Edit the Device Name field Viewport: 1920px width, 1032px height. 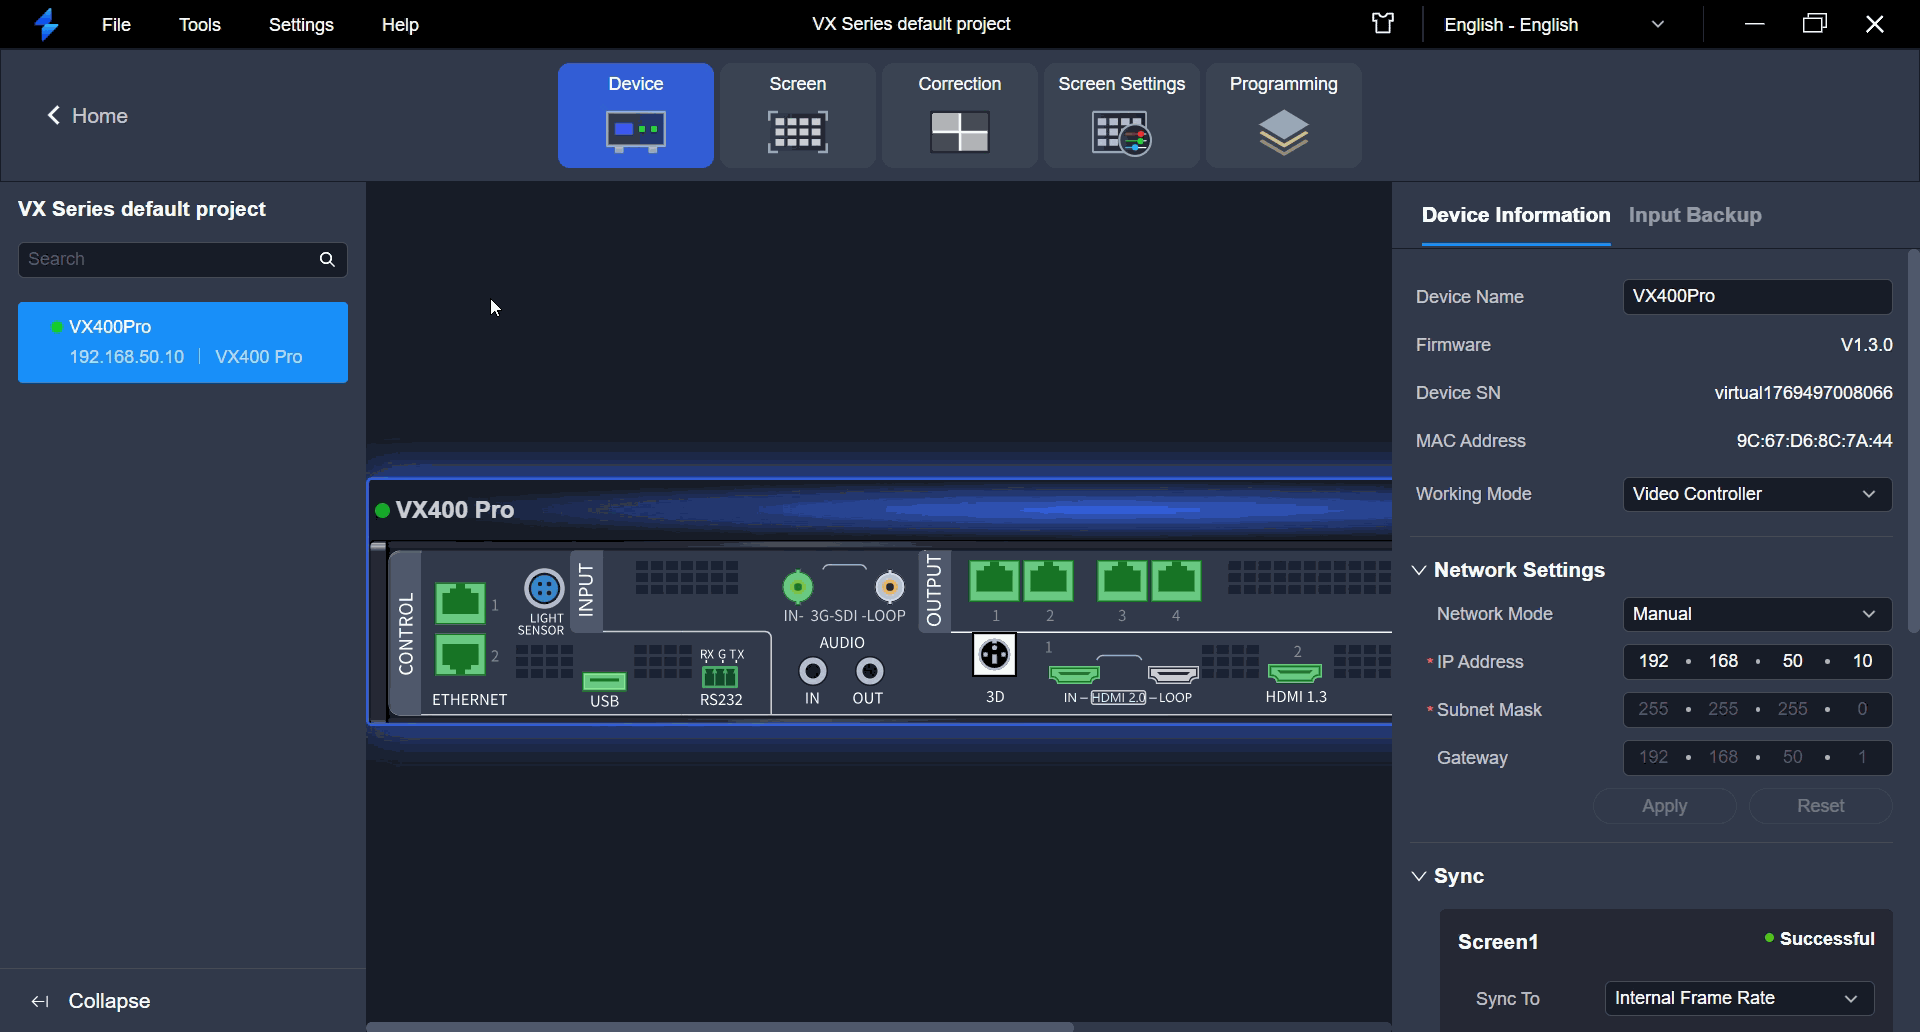coord(1757,296)
